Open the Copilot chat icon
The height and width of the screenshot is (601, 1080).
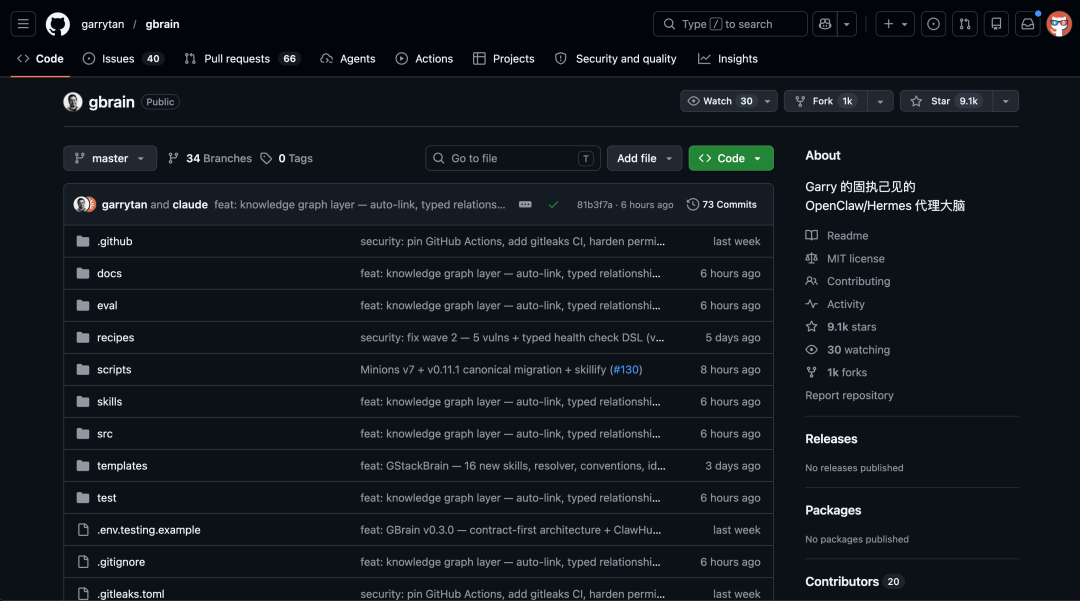pyautogui.click(x=824, y=24)
